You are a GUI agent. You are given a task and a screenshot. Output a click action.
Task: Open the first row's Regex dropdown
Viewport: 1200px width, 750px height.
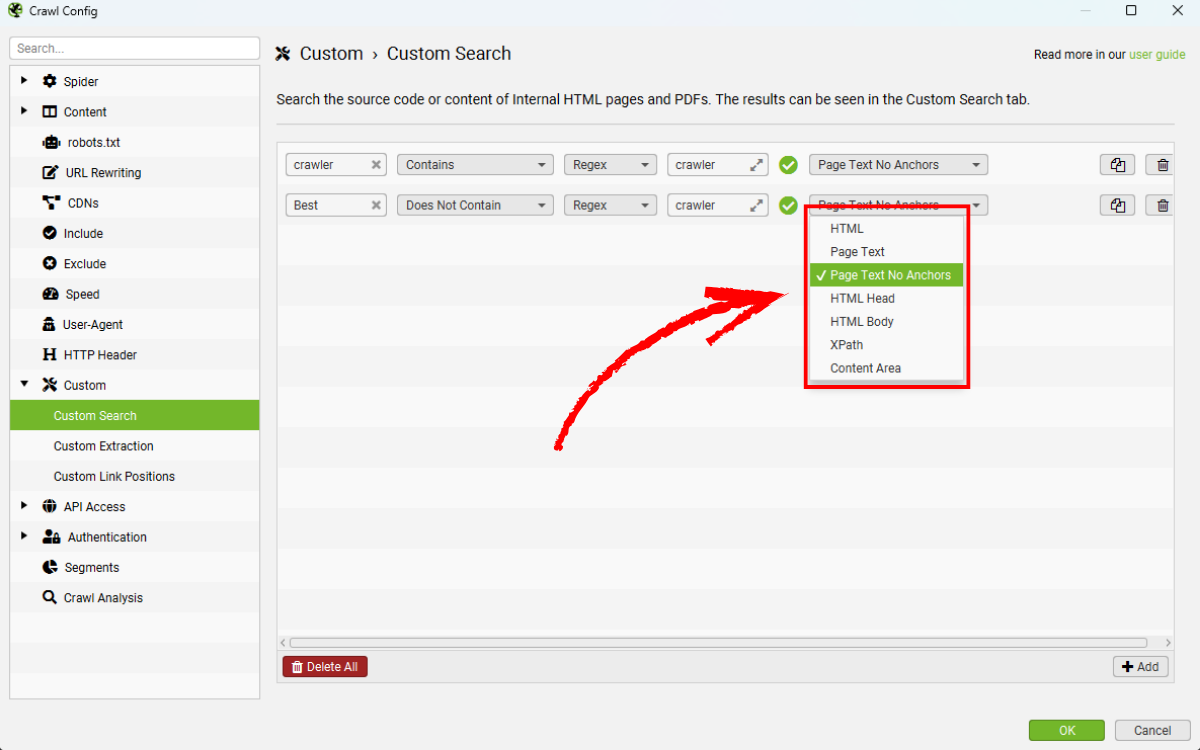609,165
